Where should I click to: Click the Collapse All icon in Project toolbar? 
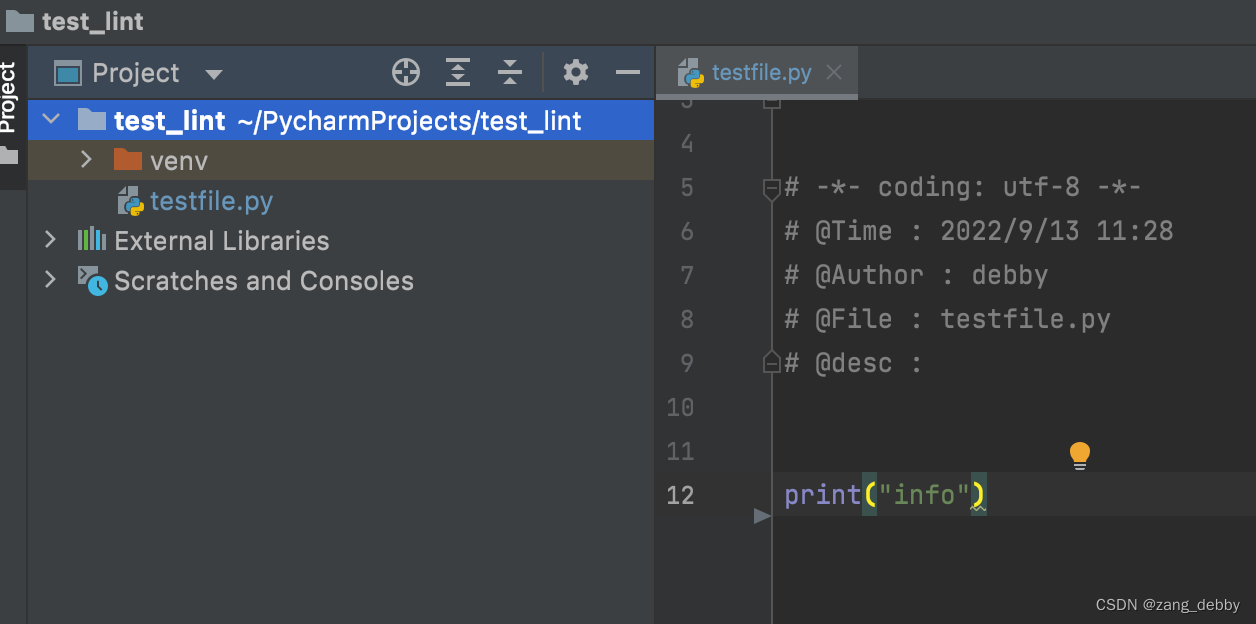(x=509, y=72)
